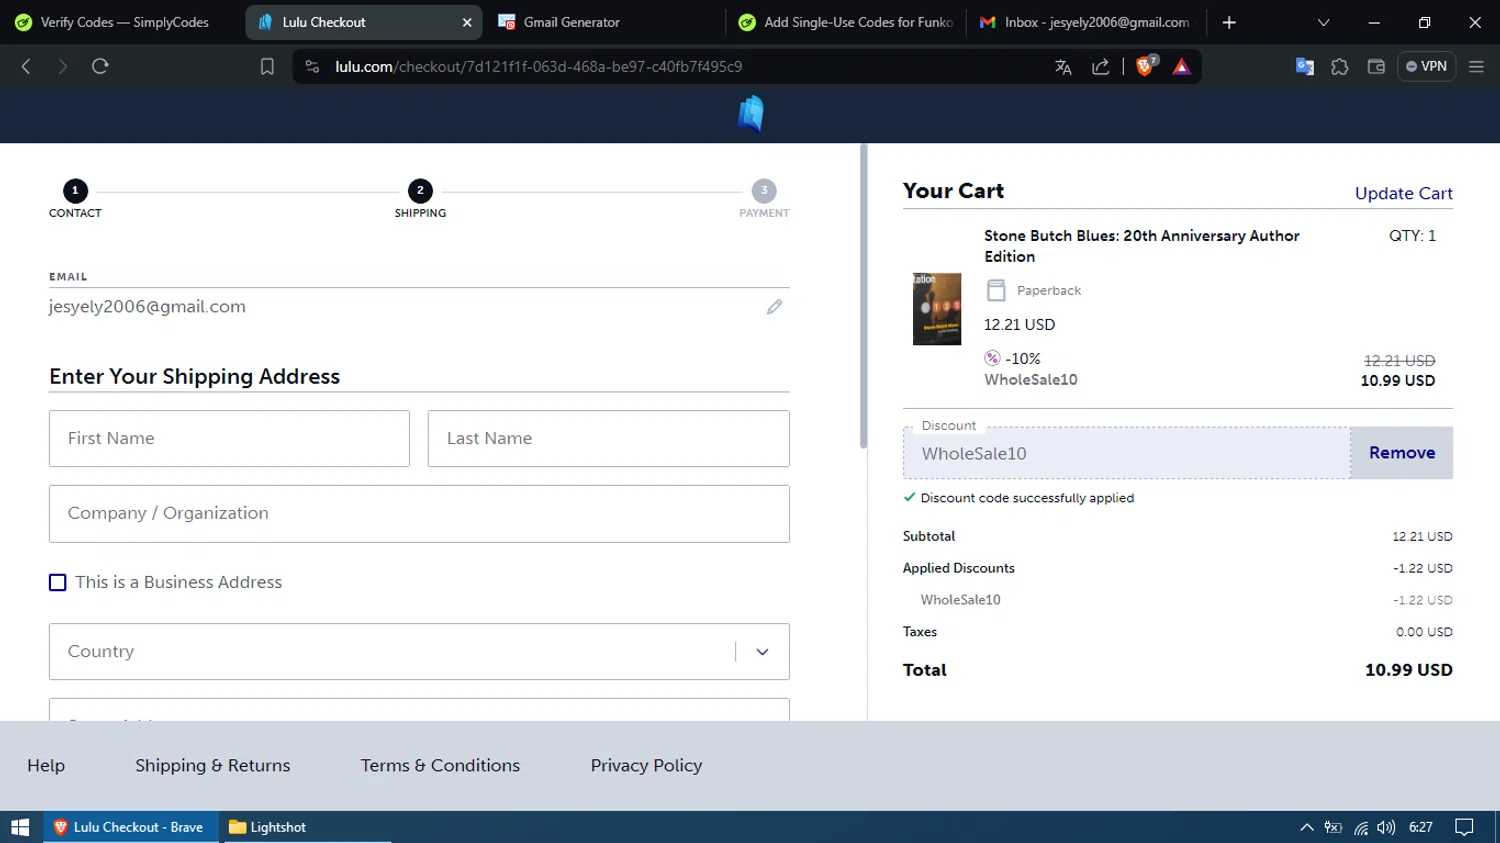
Task: Click the translate page icon
Action: click(x=1063, y=67)
